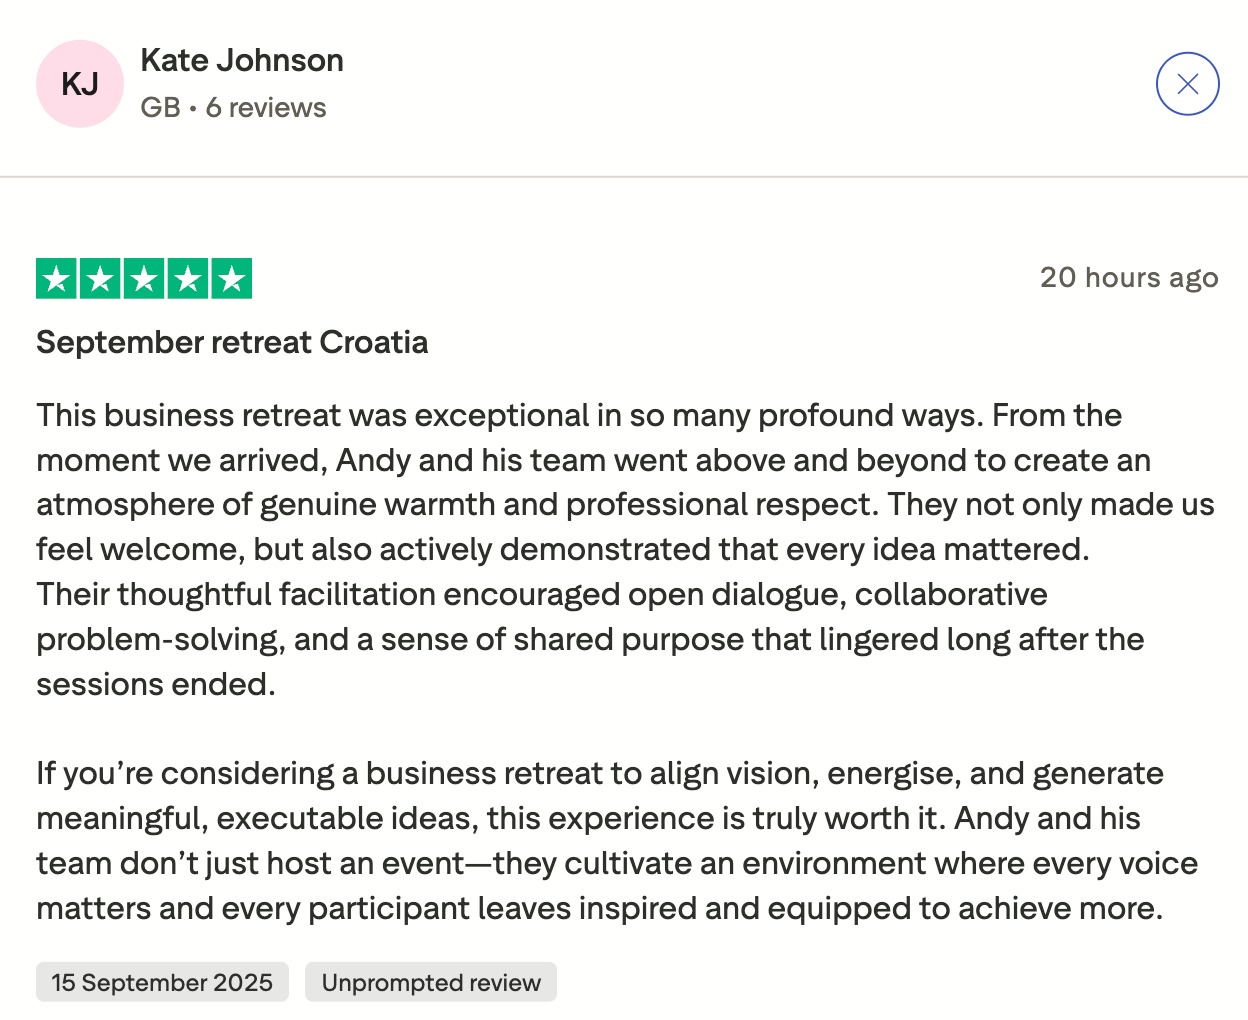Image resolution: width=1248 pixels, height=1020 pixels.
Task: Click the "6 reviews" count
Action: 266,107
